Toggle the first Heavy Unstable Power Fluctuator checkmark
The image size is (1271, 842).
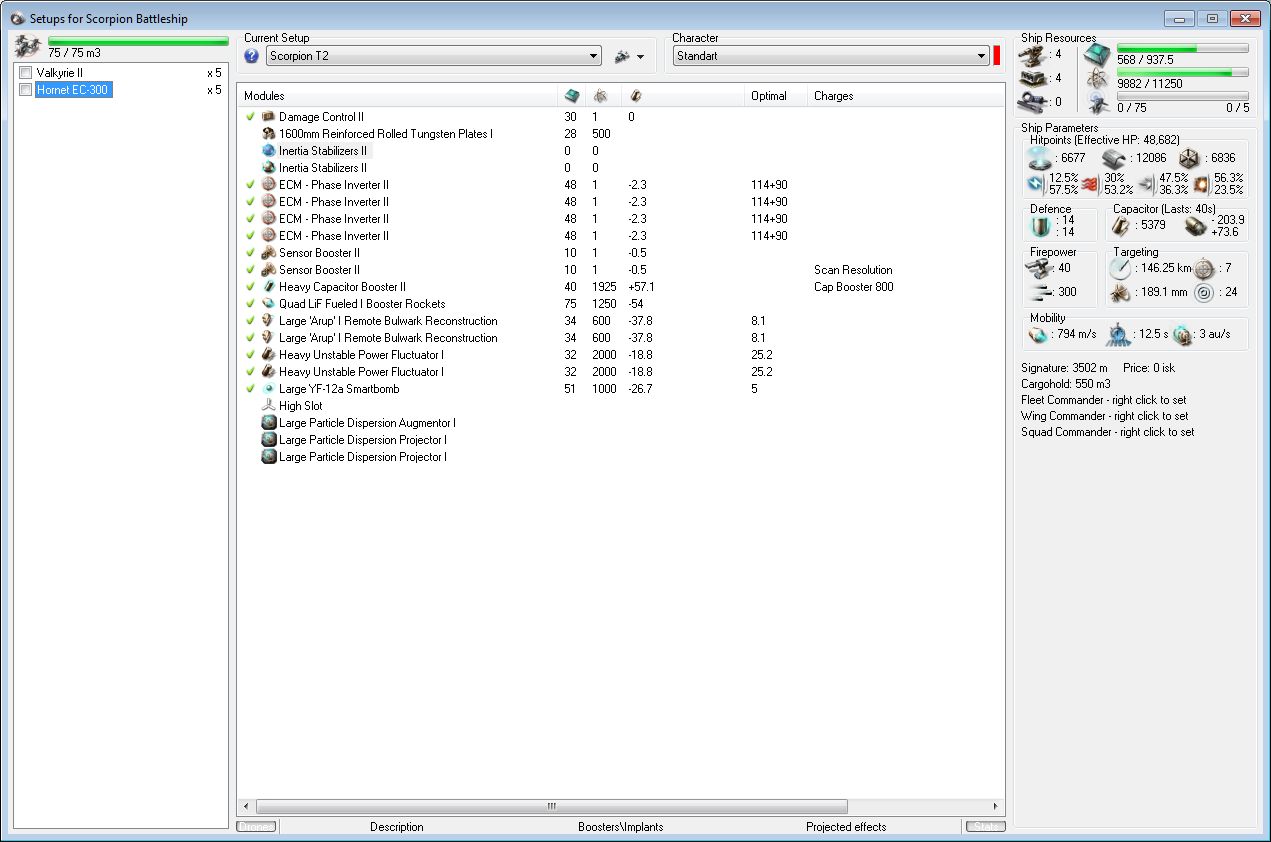(250, 355)
